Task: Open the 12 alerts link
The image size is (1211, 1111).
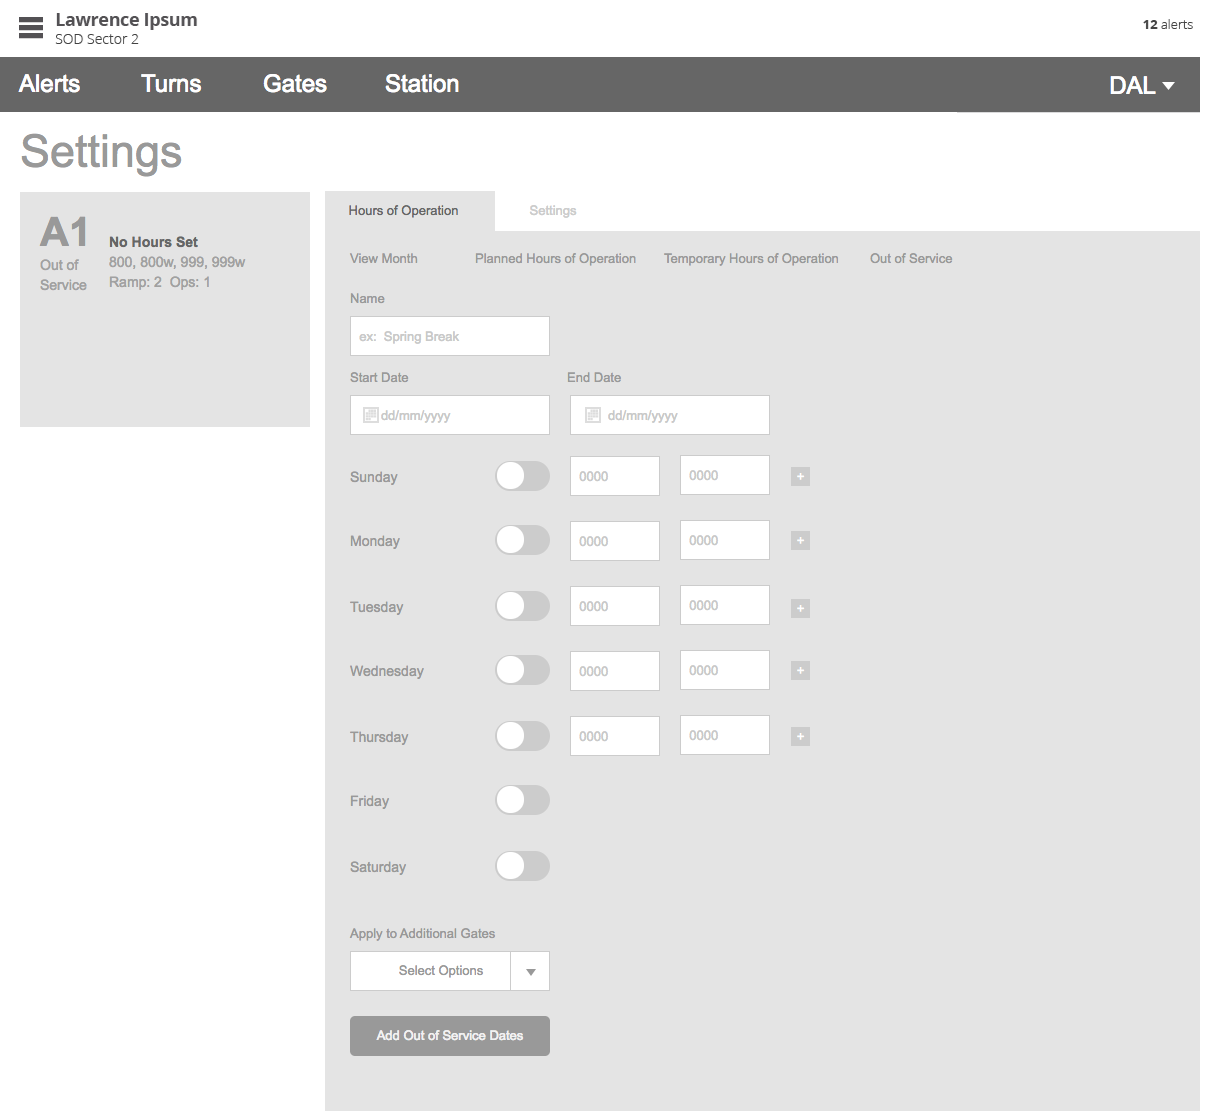Action: [1168, 24]
